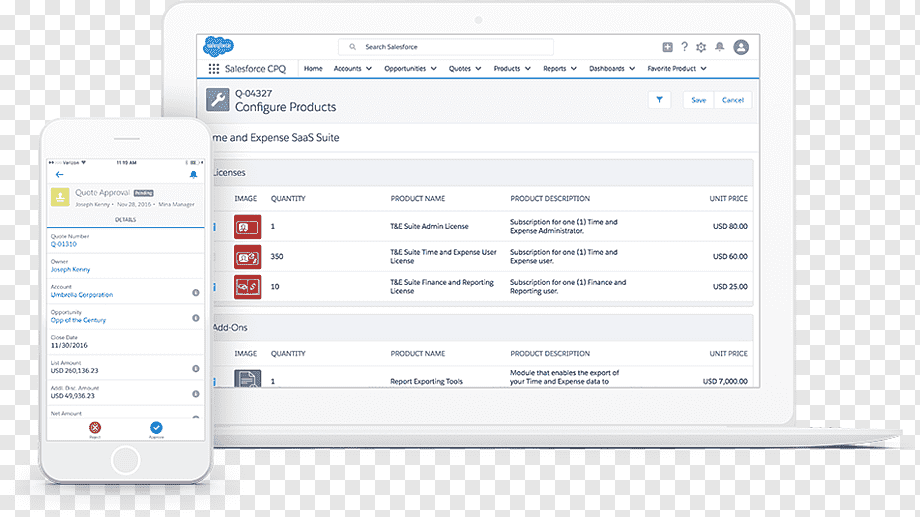Screen dimensions: 920x517
Task: Open the App Launcher grid icon
Action: point(214,69)
